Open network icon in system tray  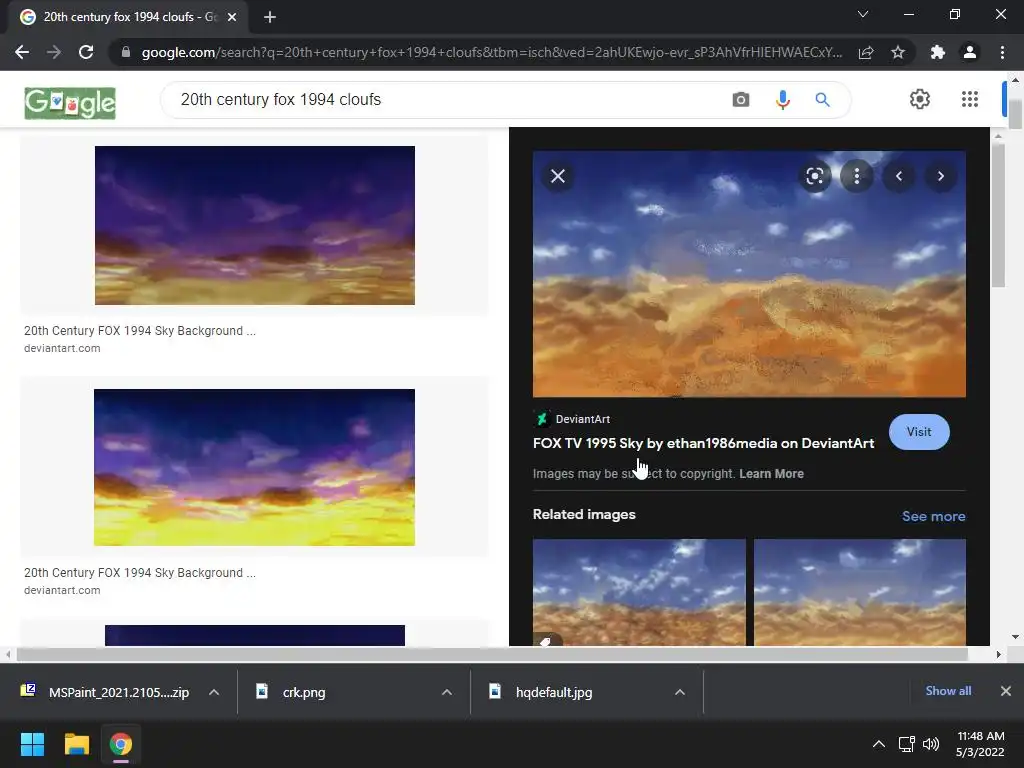906,744
